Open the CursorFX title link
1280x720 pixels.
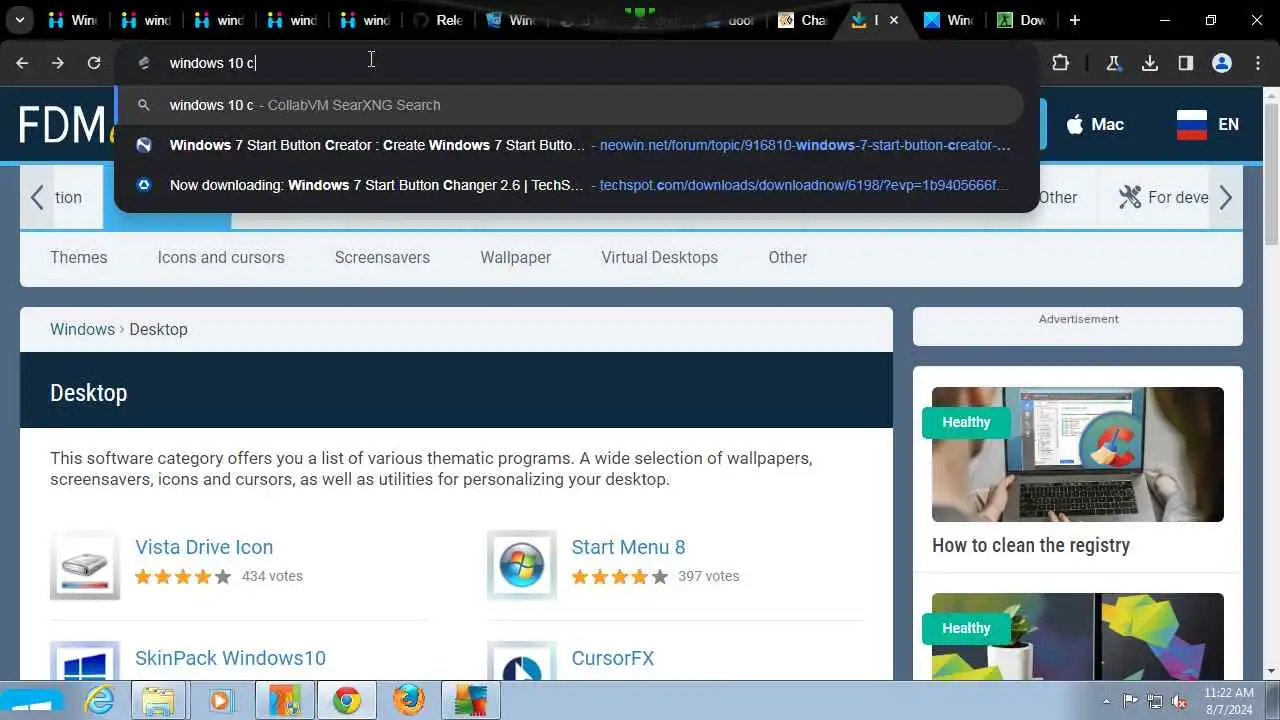point(613,658)
